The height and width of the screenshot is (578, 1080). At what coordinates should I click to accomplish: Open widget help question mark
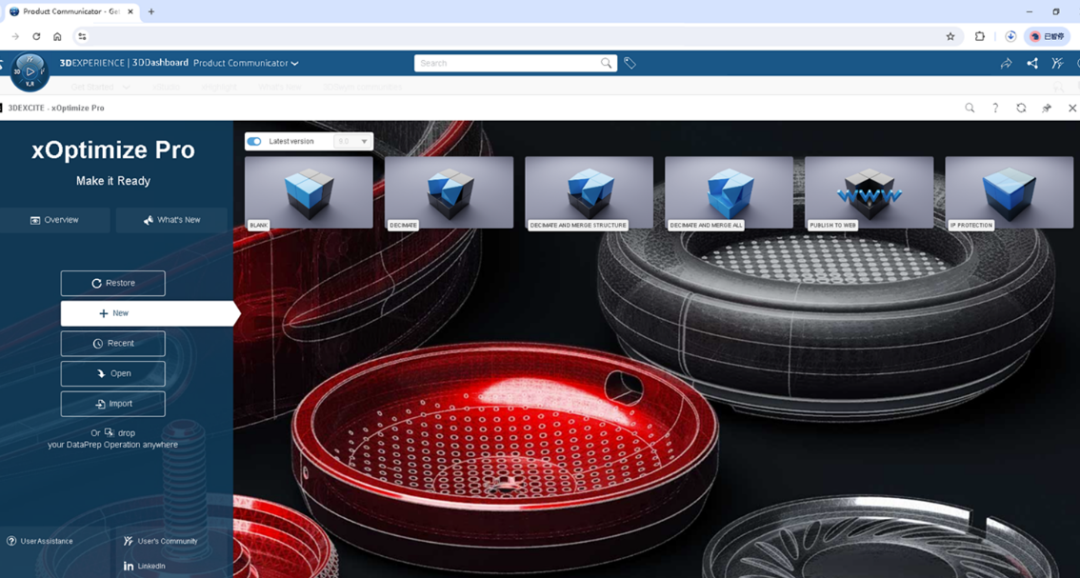995,108
